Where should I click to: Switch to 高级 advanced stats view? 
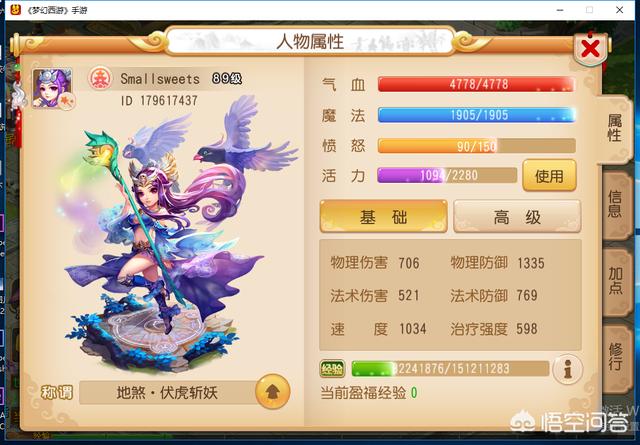517,216
